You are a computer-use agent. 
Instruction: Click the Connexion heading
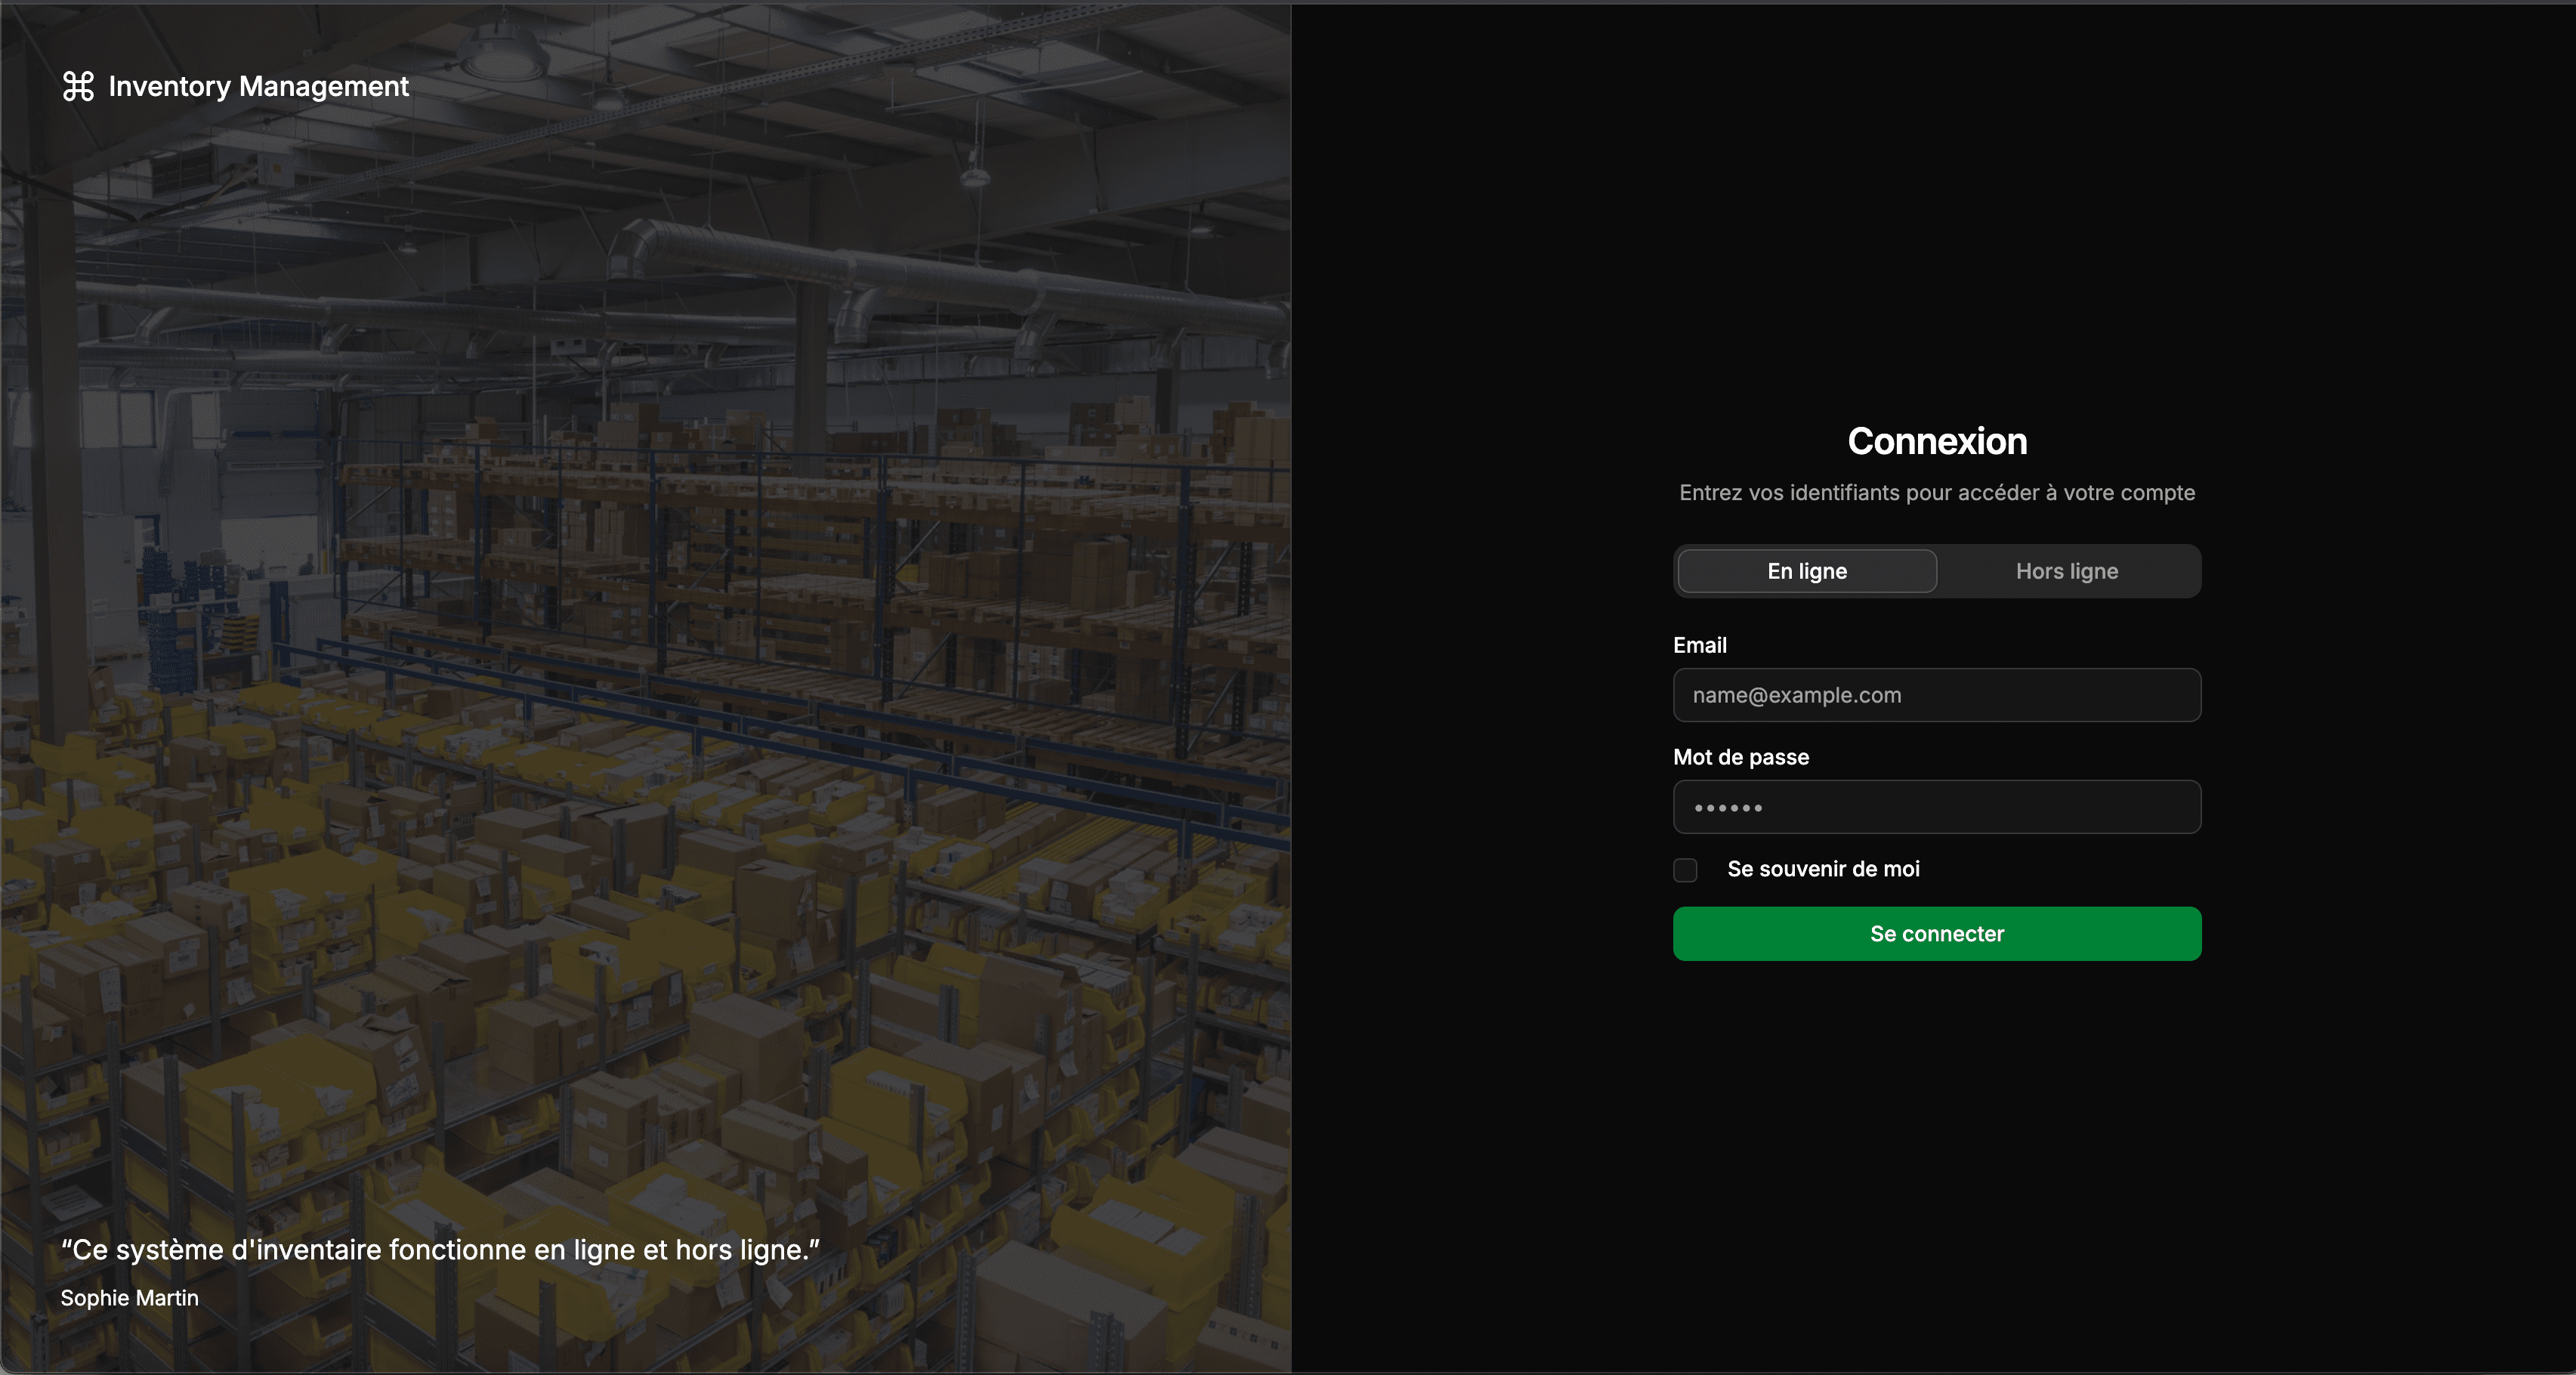(1936, 441)
